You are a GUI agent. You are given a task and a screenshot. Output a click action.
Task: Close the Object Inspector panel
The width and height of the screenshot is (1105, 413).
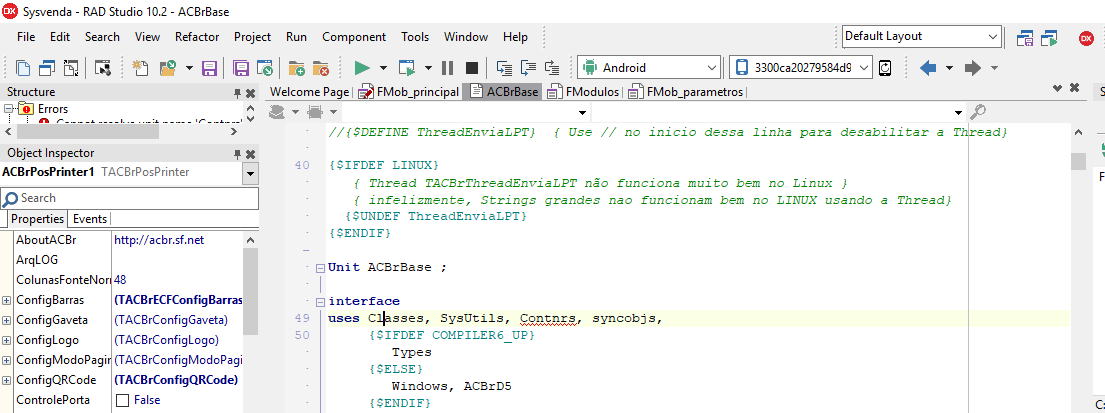coord(250,154)
